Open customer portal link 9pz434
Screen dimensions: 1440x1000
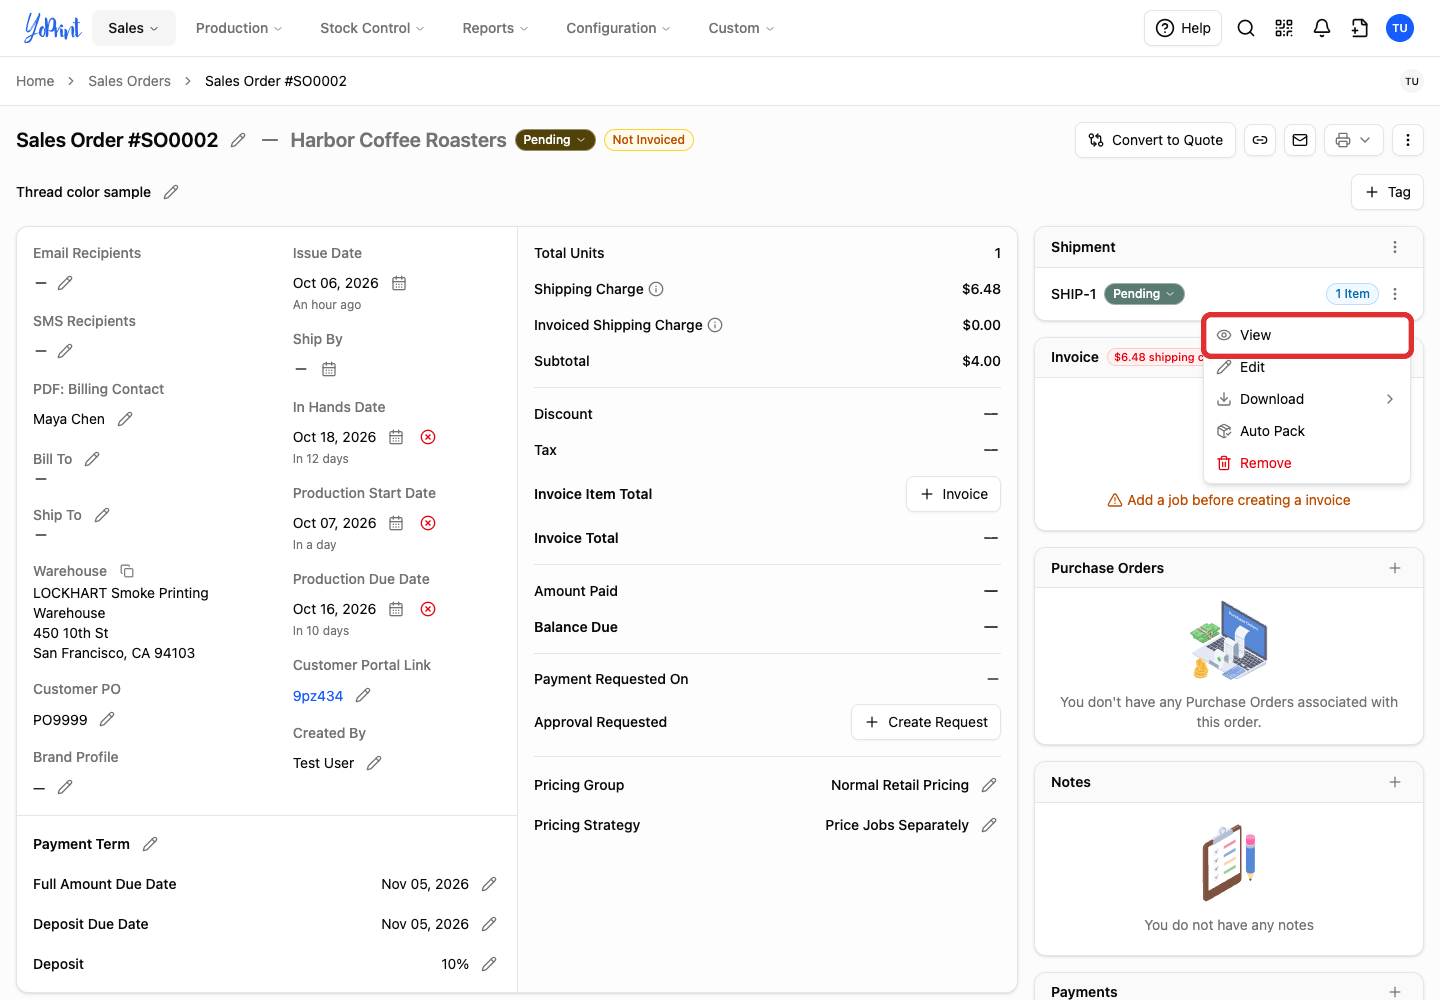[318, 696]
